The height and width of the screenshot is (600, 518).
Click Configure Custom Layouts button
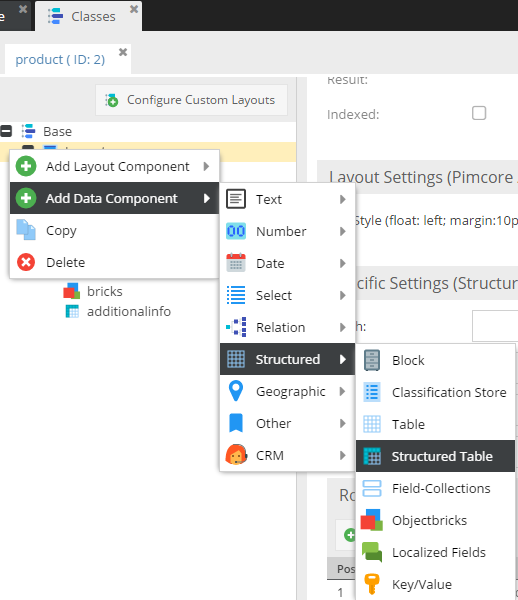coord(191,100)
